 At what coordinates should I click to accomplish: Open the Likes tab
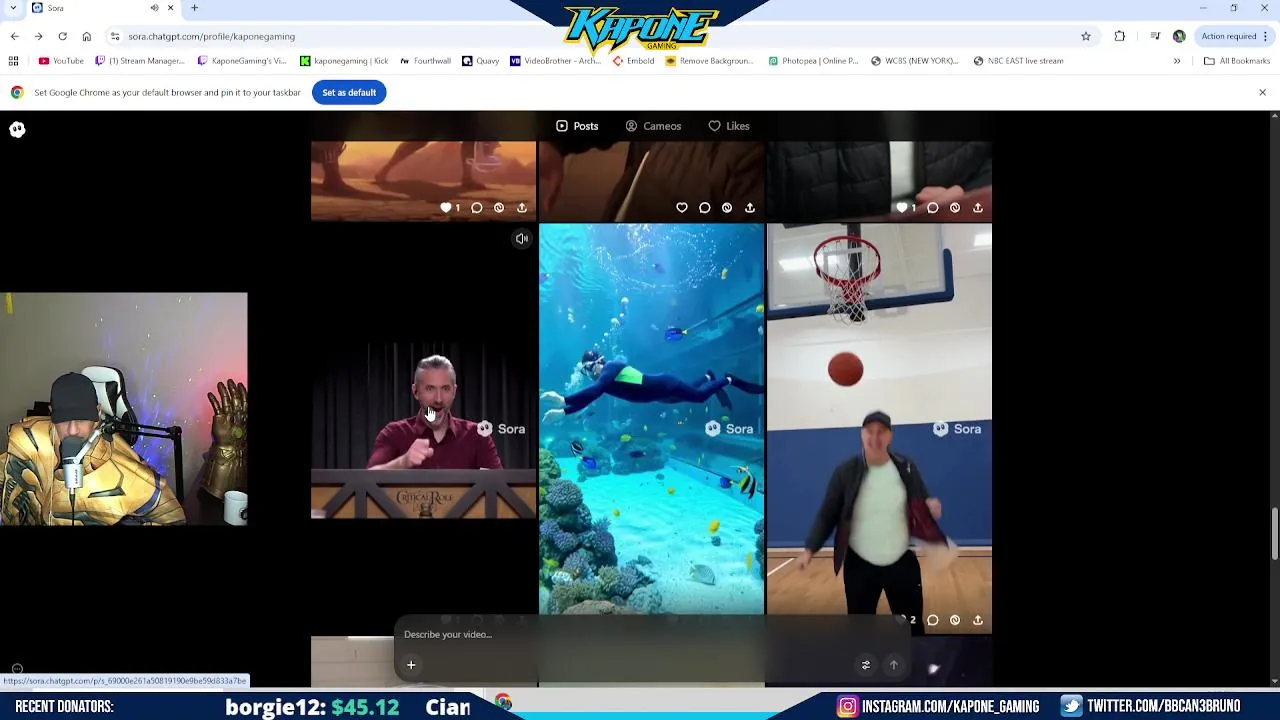[x=729, y=126]
